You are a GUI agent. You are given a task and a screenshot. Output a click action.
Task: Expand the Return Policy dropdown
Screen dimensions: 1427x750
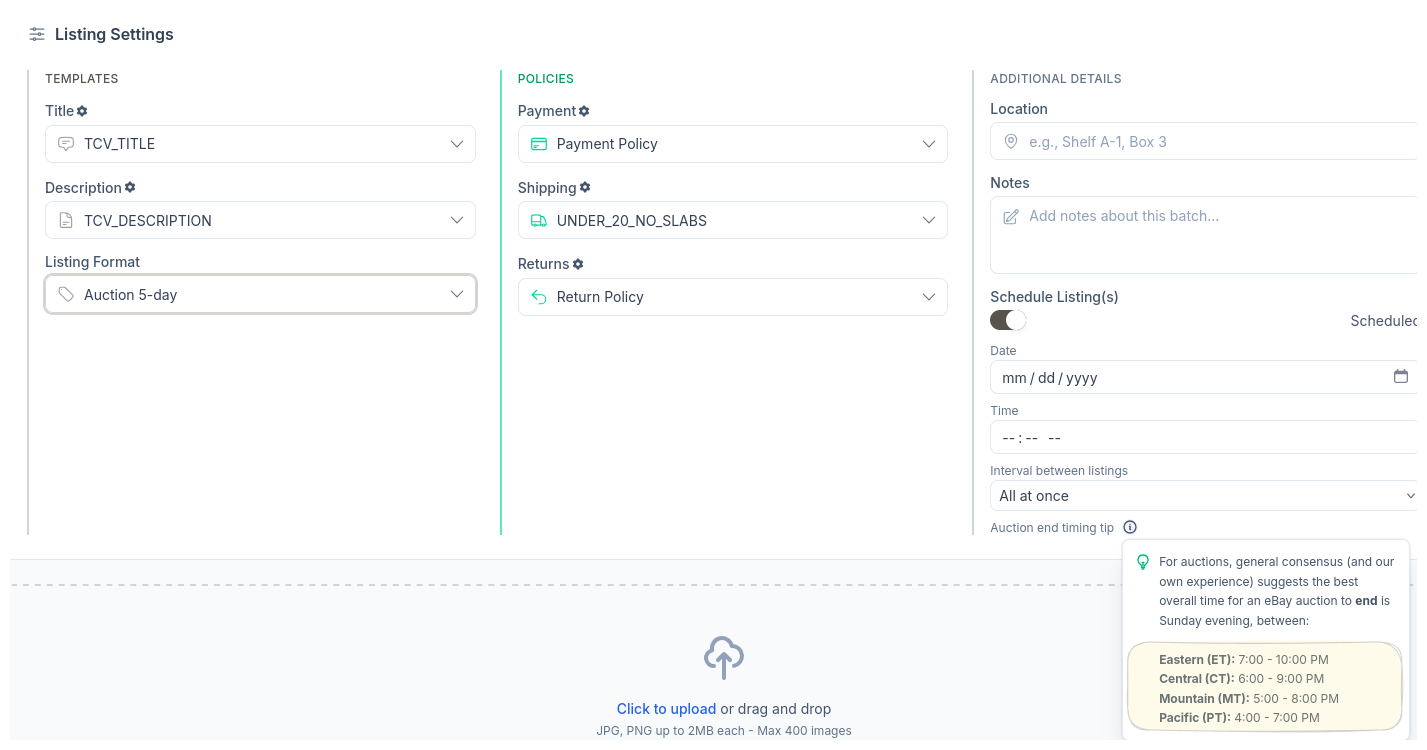tap(732, 297)
